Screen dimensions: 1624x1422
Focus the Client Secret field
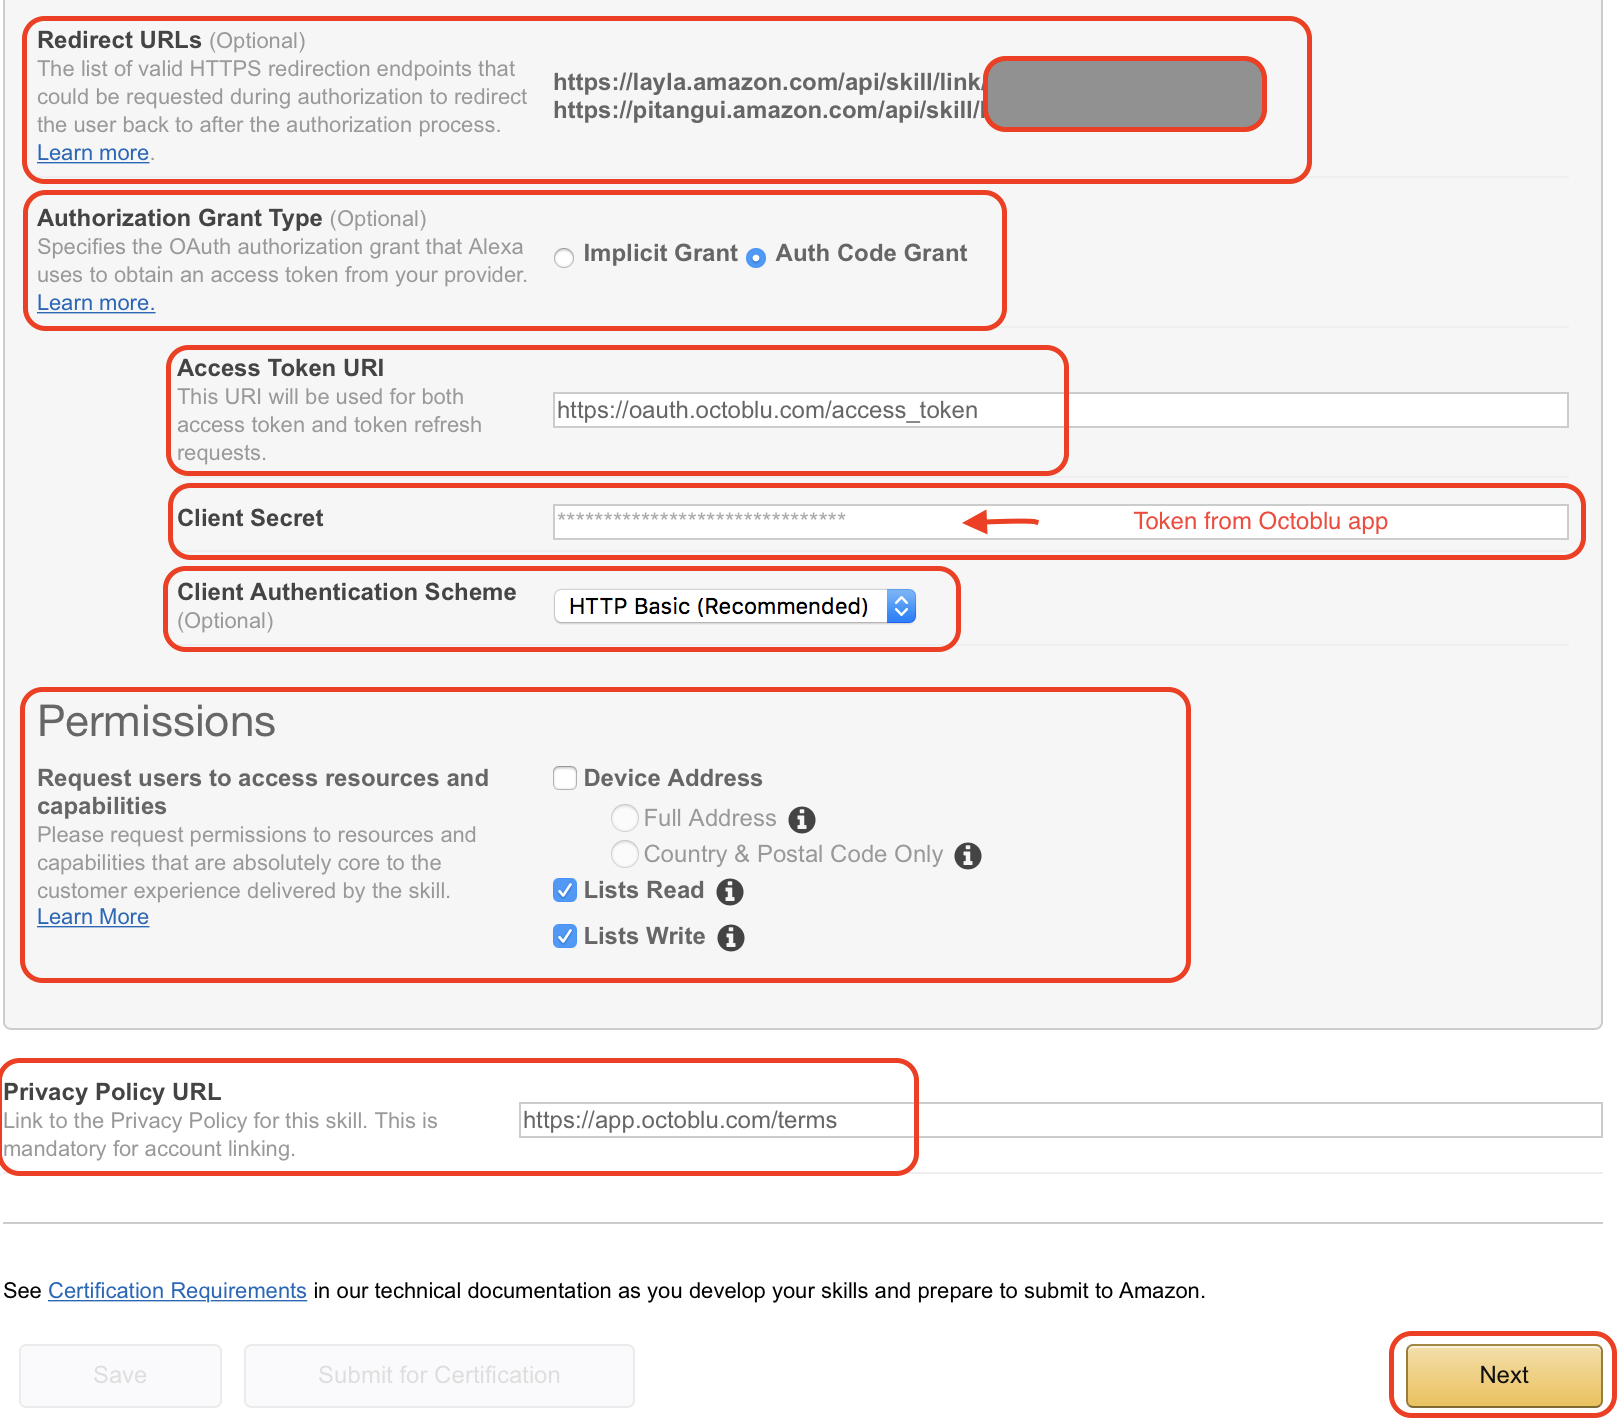1060,521
